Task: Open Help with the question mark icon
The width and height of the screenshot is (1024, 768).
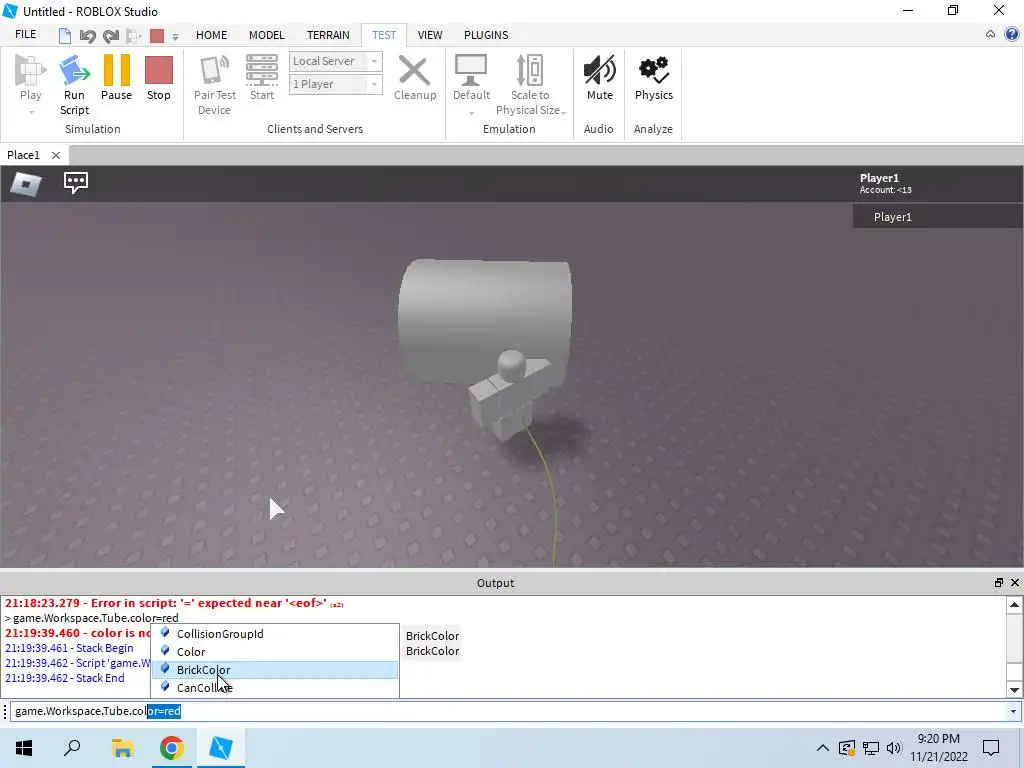Action: 1012,35
